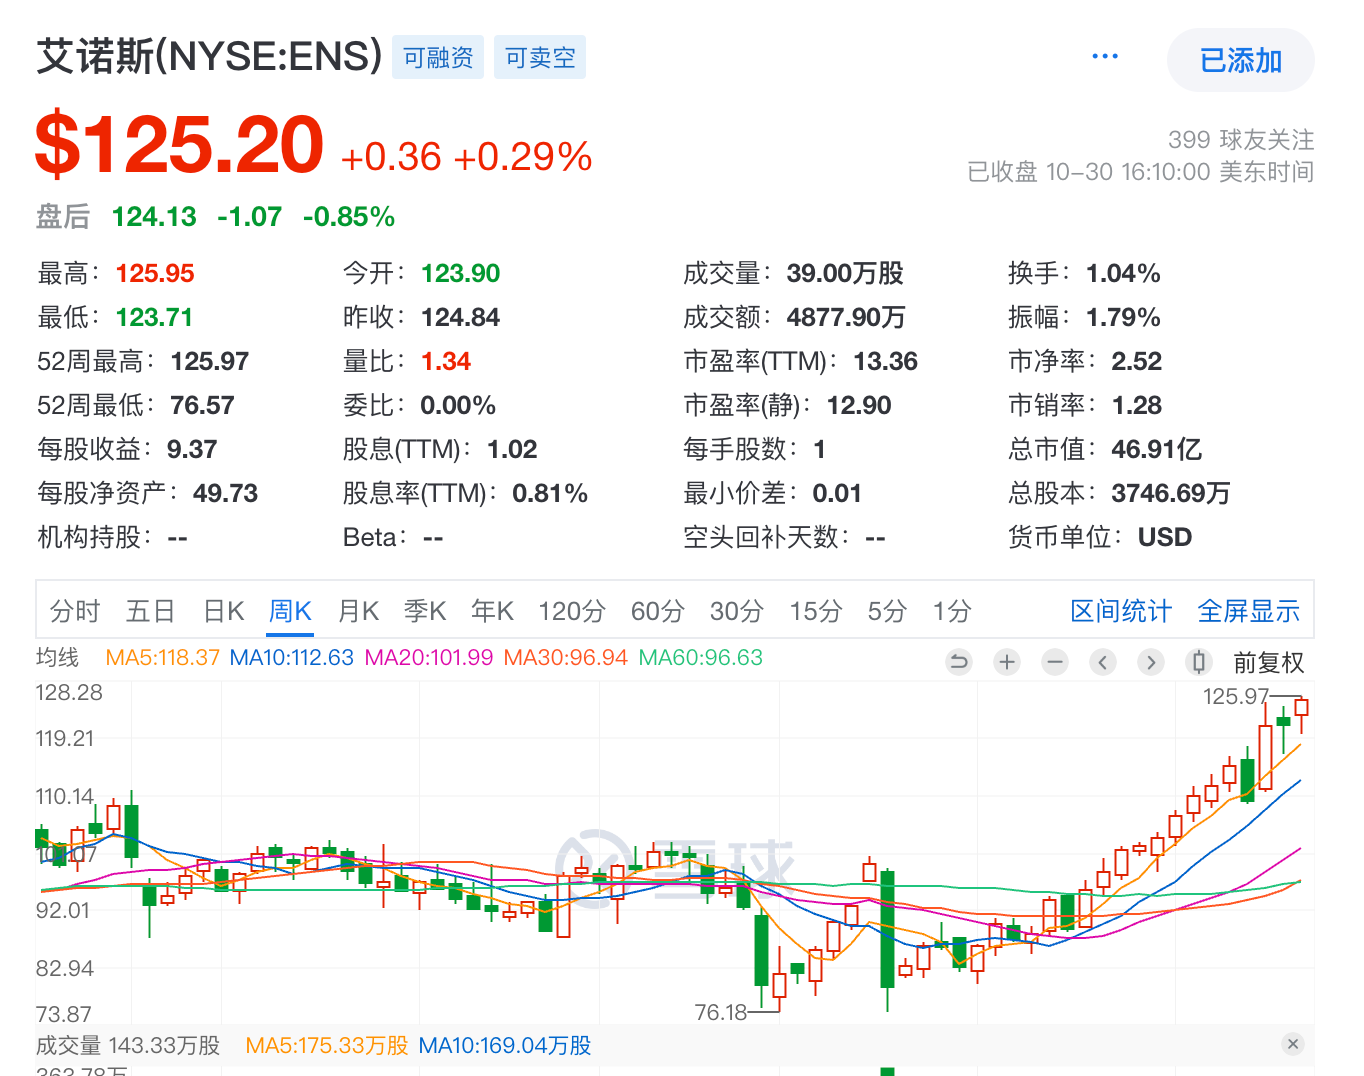Viewport: 1364px width, 1076px height.
Task: Click the 已添加 watchlist button
Action: coord(1240,61)
